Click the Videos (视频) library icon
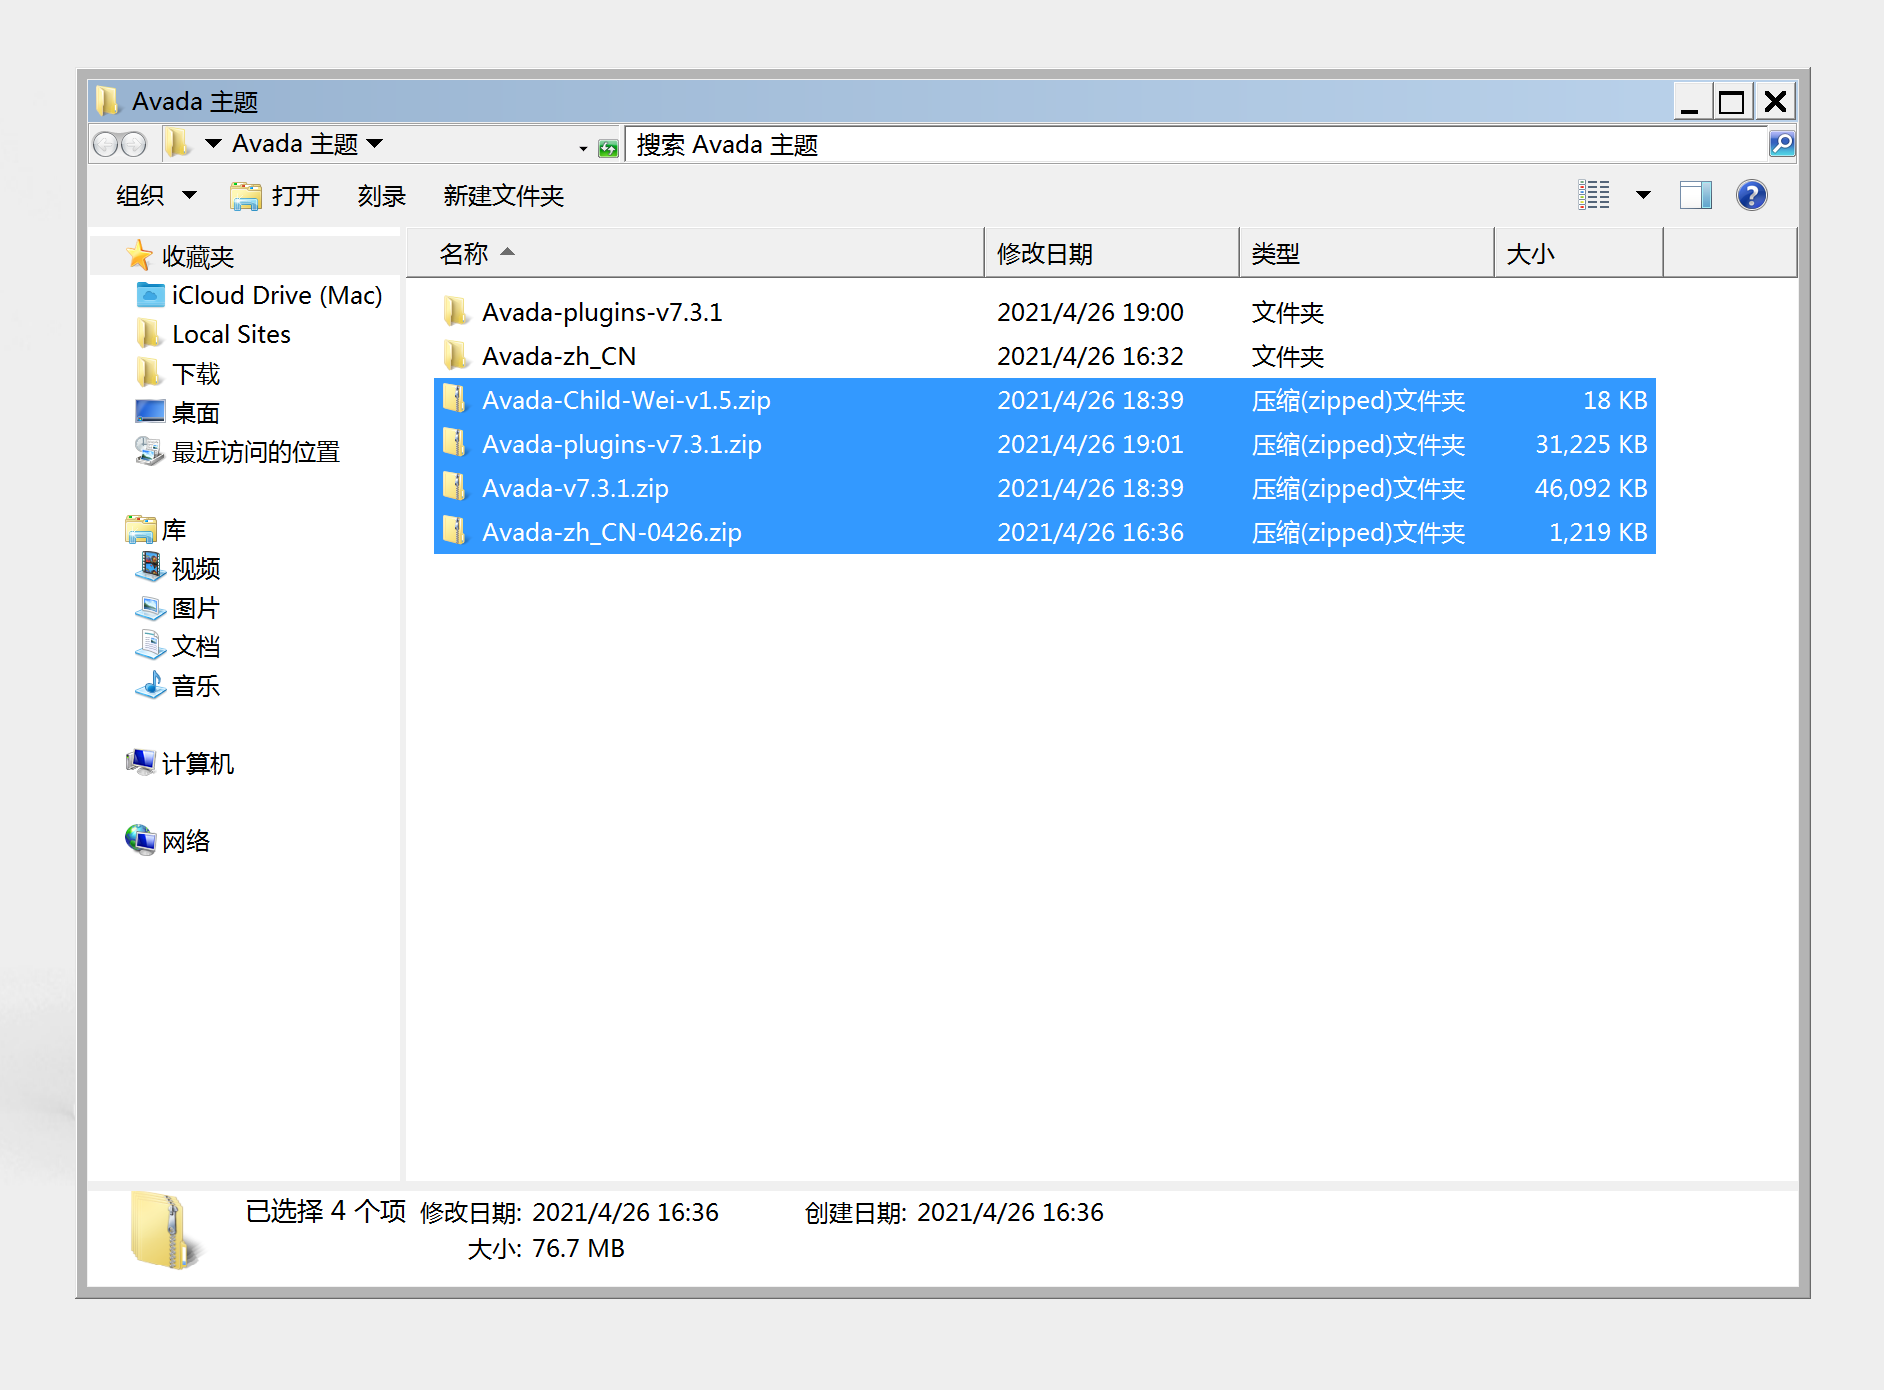 [x=150, y=567]
